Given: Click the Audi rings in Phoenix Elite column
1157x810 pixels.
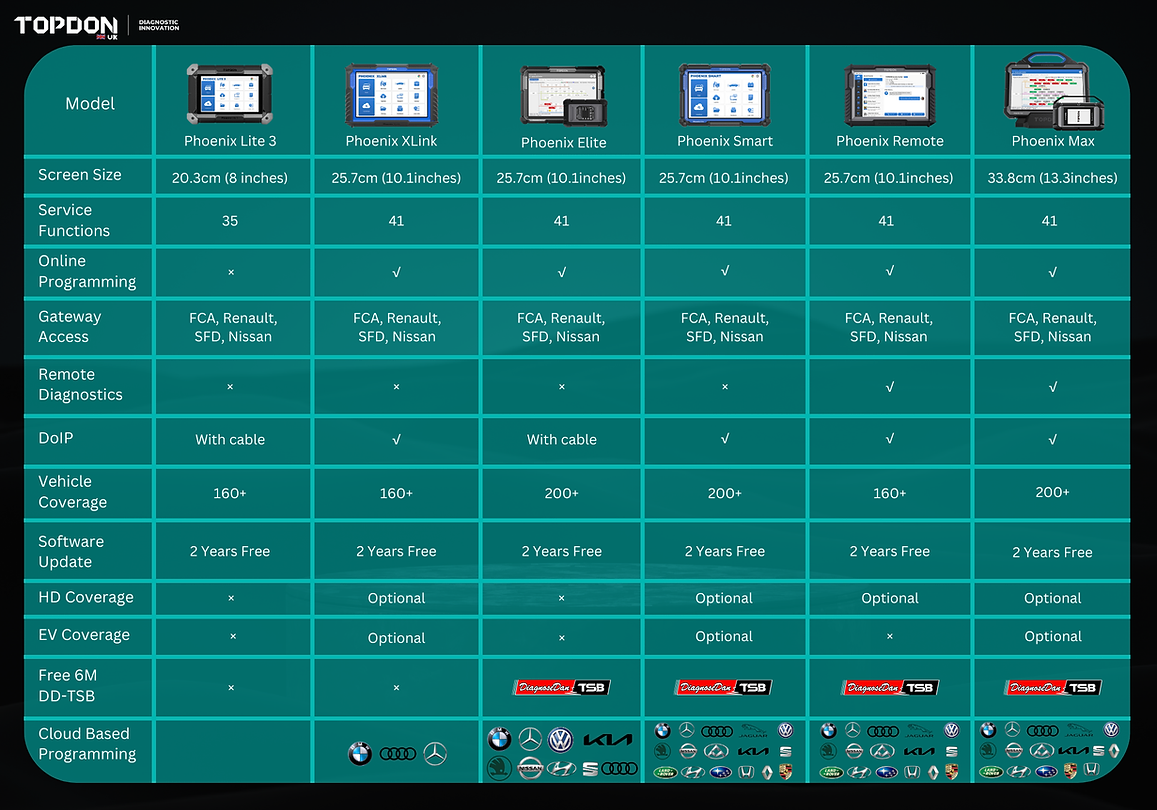Looking at the screenshot, I should coord(620,769).
